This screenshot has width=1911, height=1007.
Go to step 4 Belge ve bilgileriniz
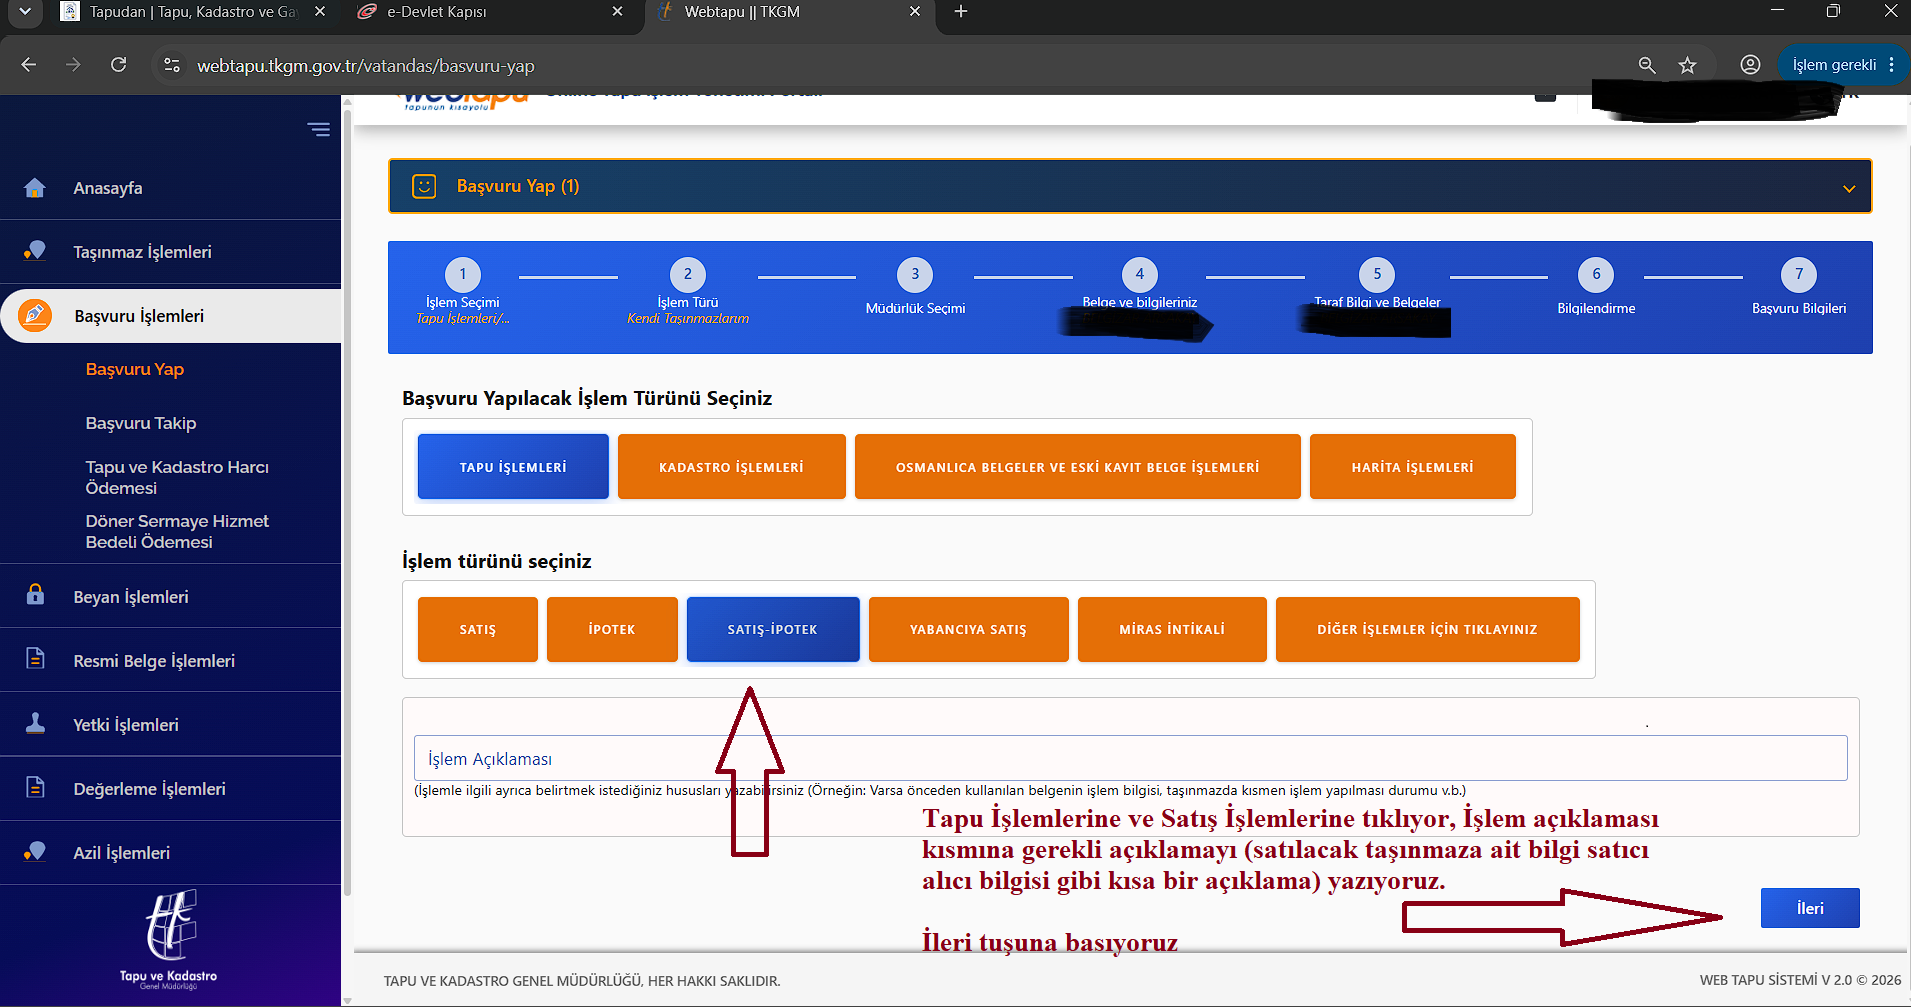pyautogui.click(x=1139, y=274)
